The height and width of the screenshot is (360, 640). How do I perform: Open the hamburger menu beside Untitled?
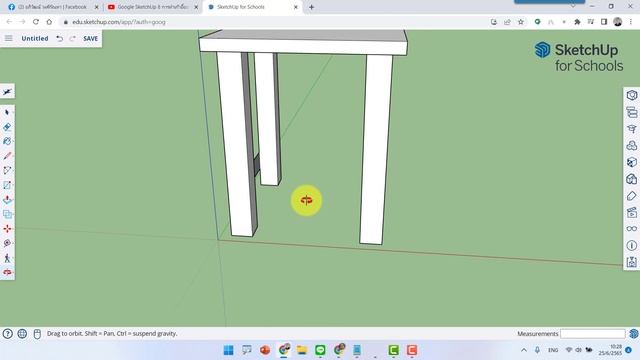8,38
